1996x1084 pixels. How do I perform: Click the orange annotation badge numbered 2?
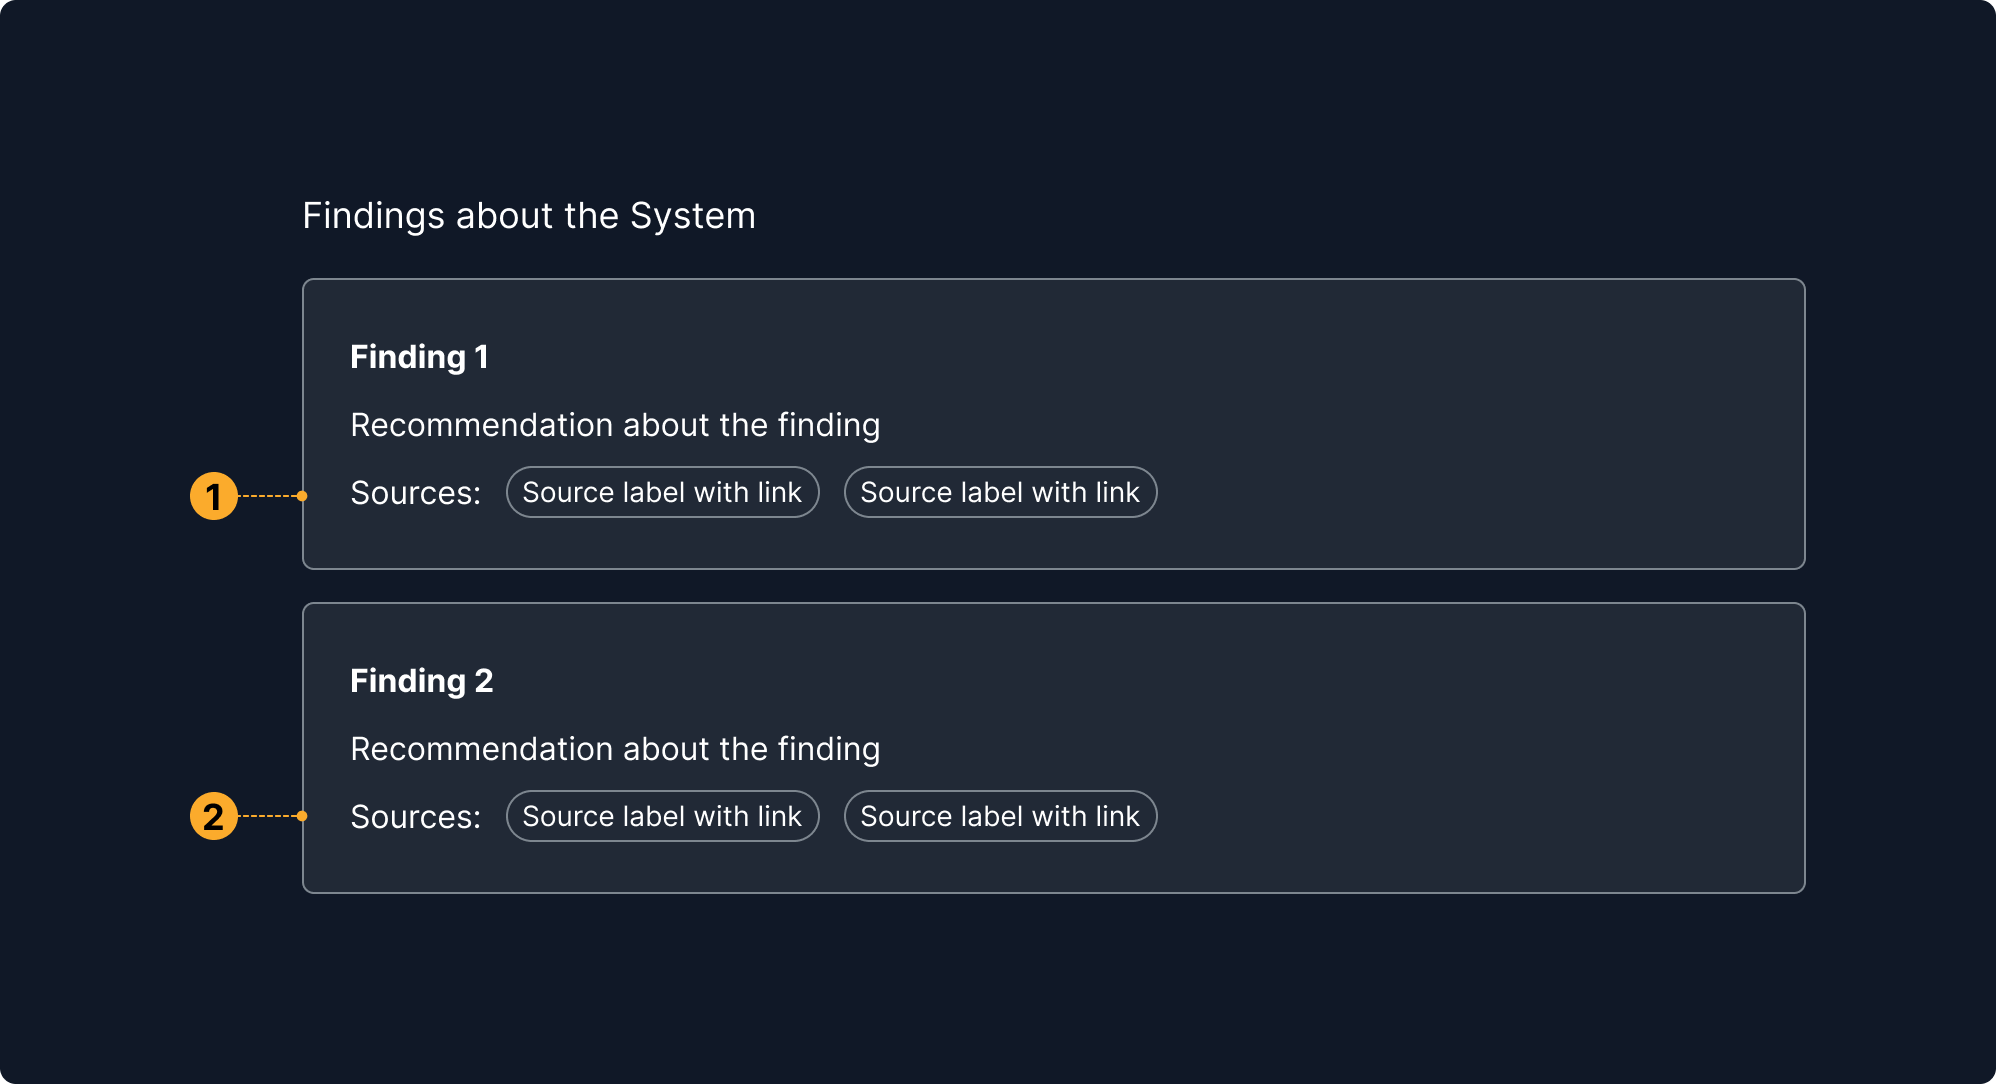(x=214, y=816)
